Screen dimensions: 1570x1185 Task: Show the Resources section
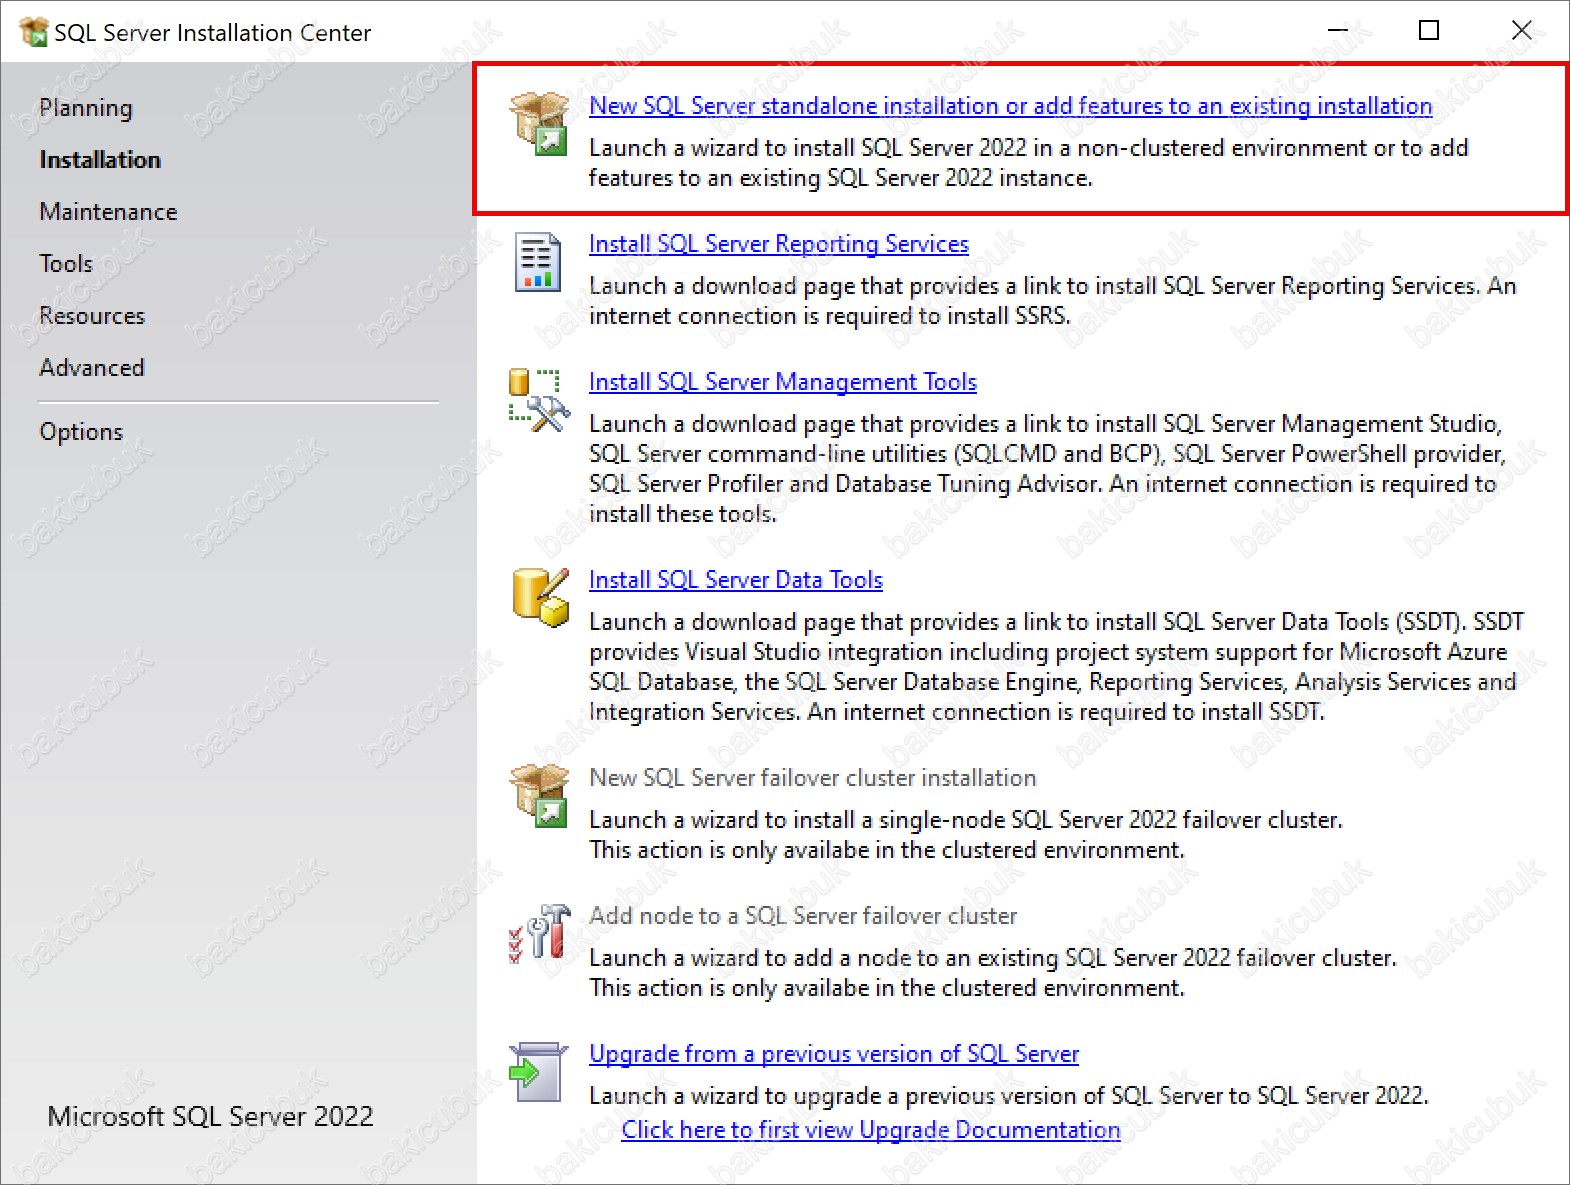92,316
